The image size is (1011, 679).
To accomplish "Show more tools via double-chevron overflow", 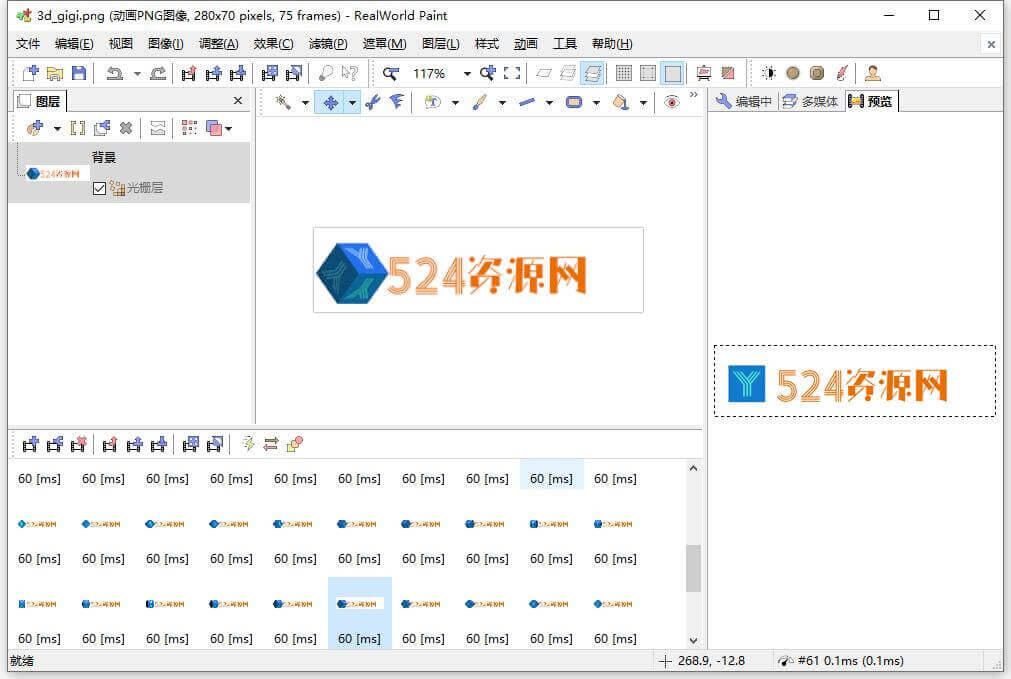I will click(x=694, y=95).
